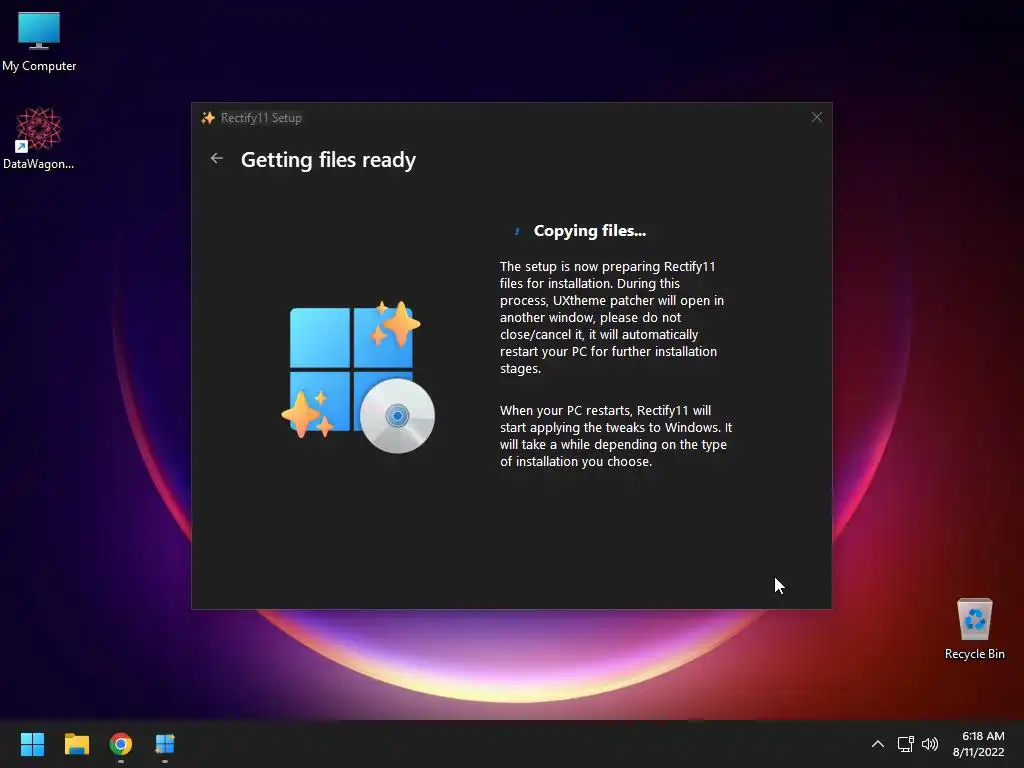Click paragraph starting 'The setup is now preparing'
The width and height of the screenshot is (1024, 768).
pos(612,317)
